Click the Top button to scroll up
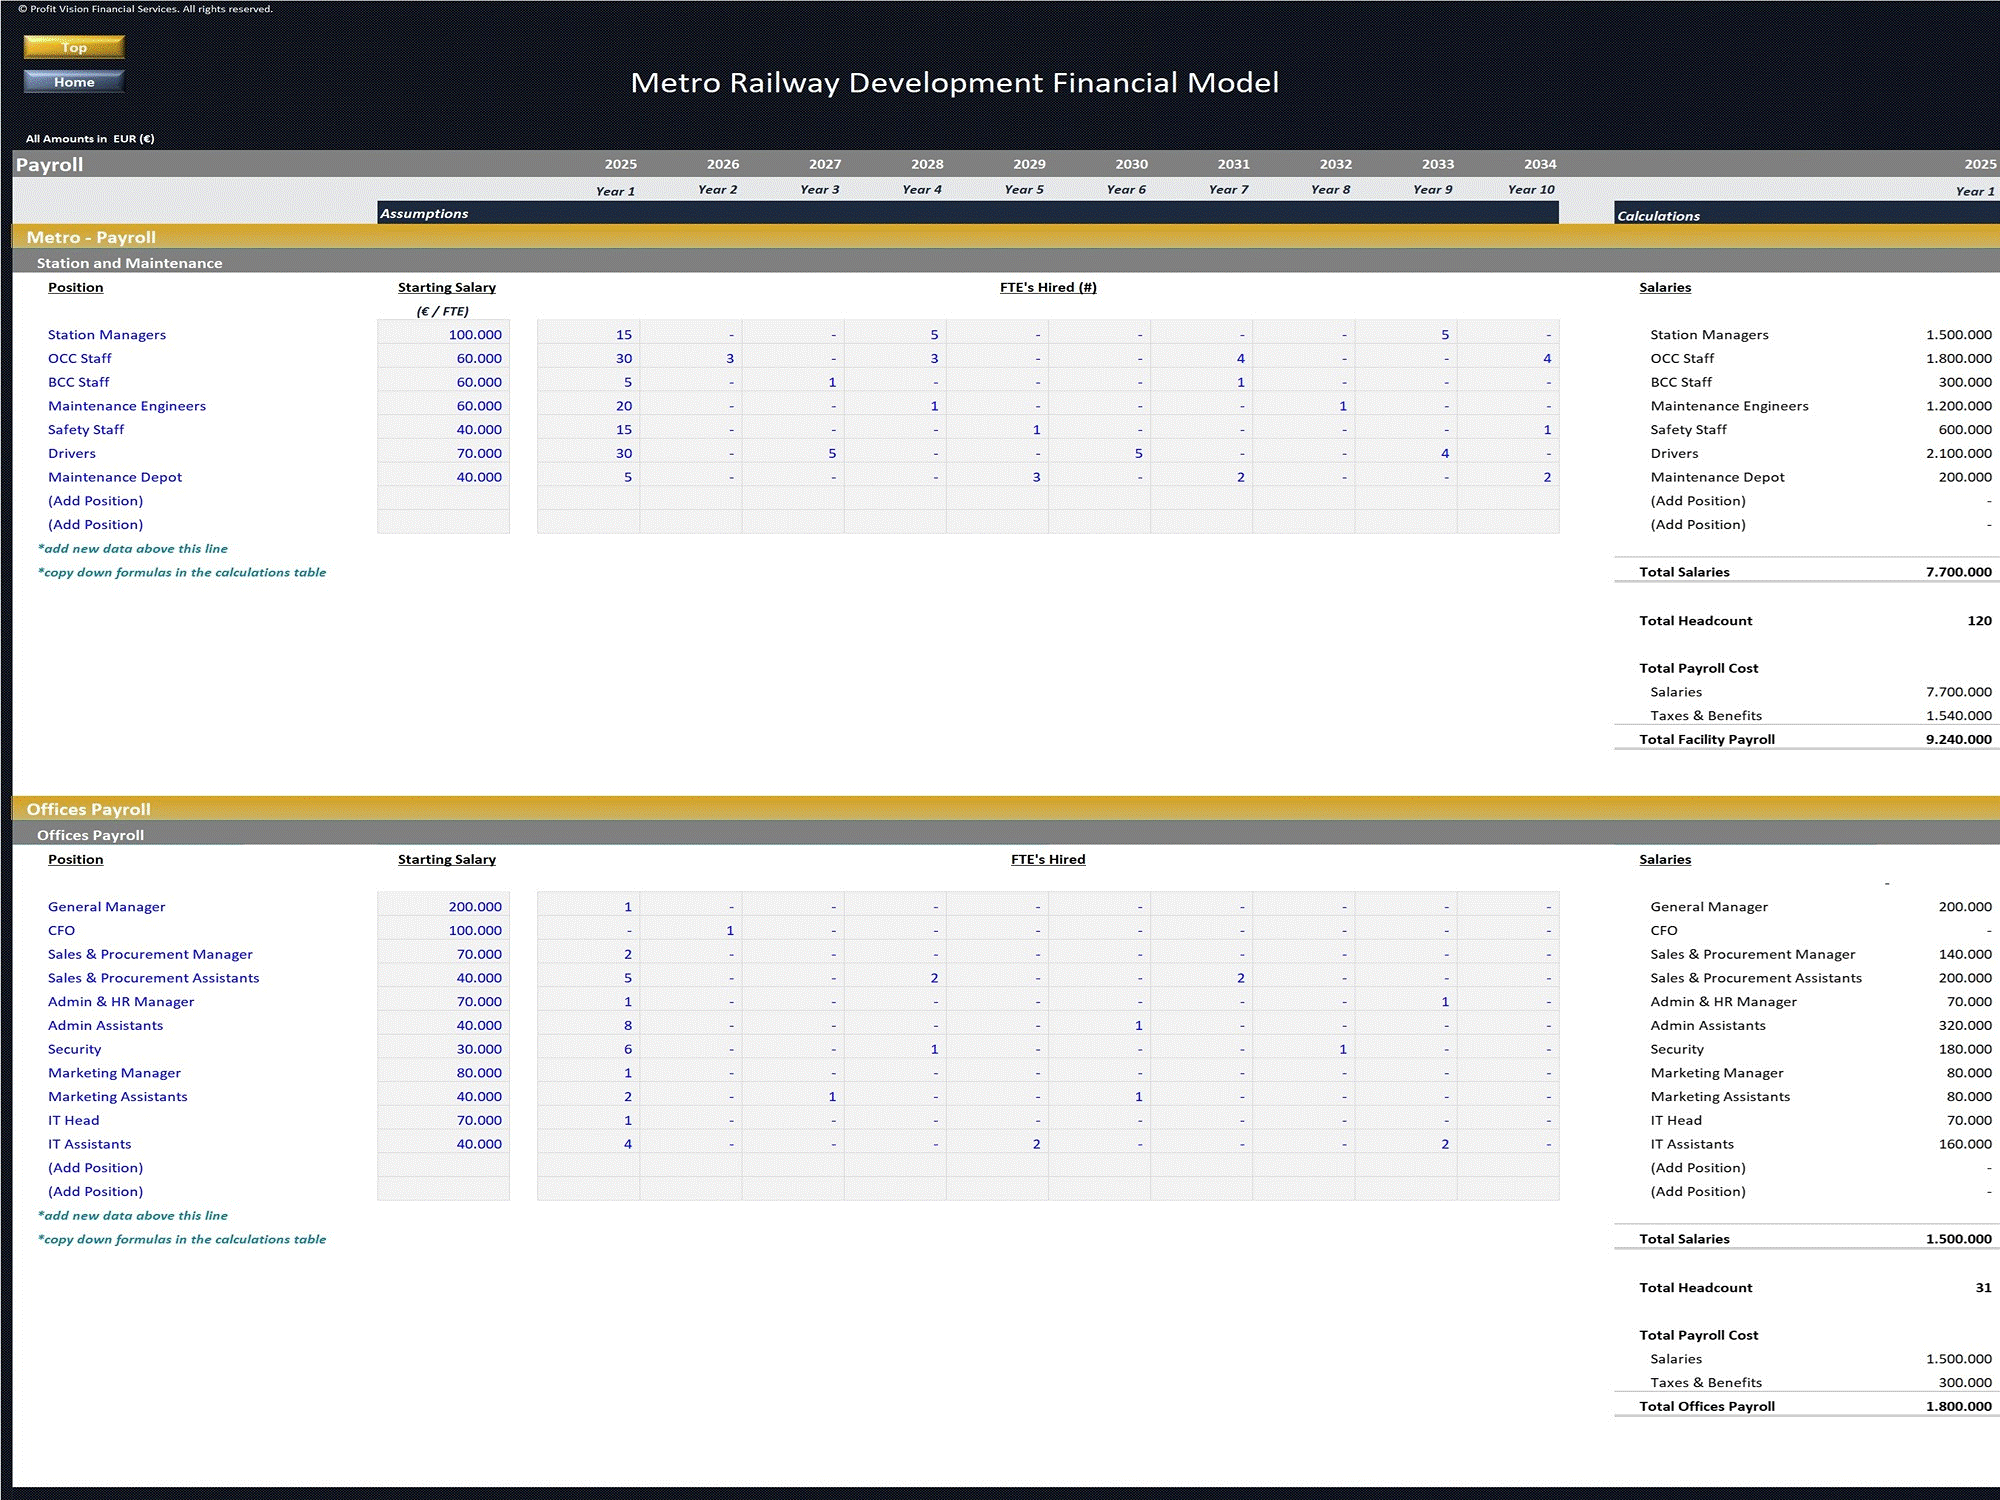This screenshot has width=2000, height=1500. pos(72,46)
